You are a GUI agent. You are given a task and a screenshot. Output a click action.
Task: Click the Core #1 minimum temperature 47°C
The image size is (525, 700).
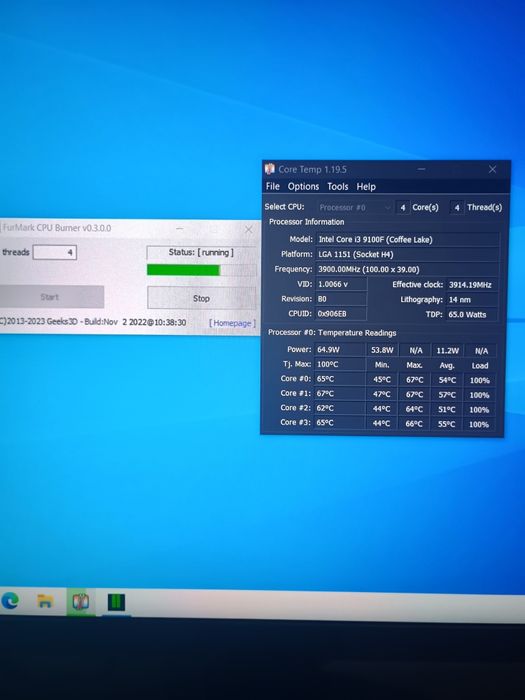tap(382, 394)
